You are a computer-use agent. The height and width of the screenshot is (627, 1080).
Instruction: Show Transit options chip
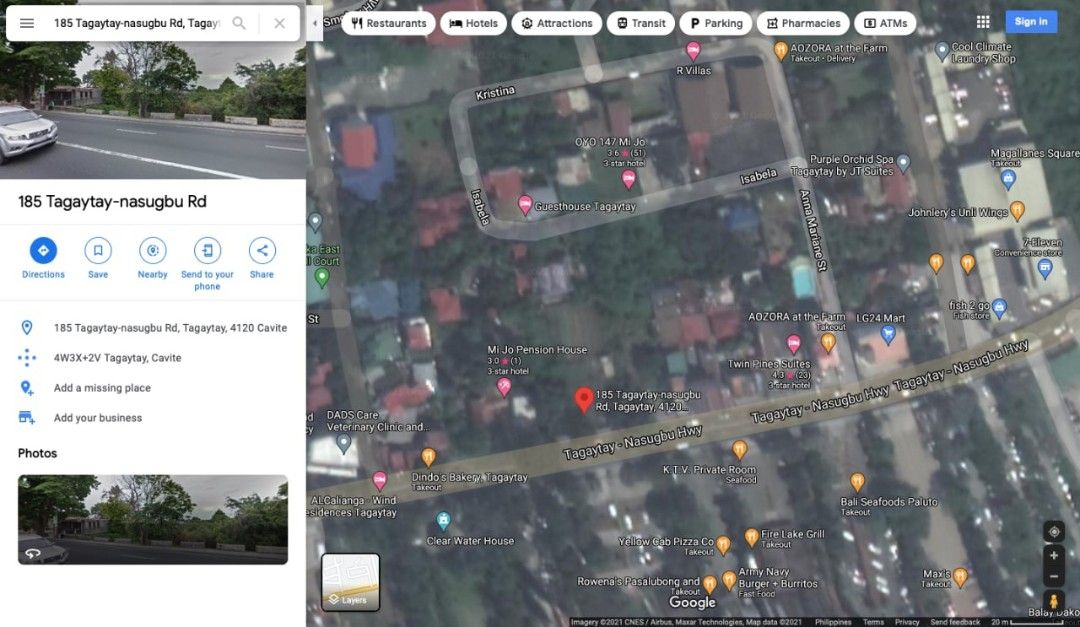[641, 23]
